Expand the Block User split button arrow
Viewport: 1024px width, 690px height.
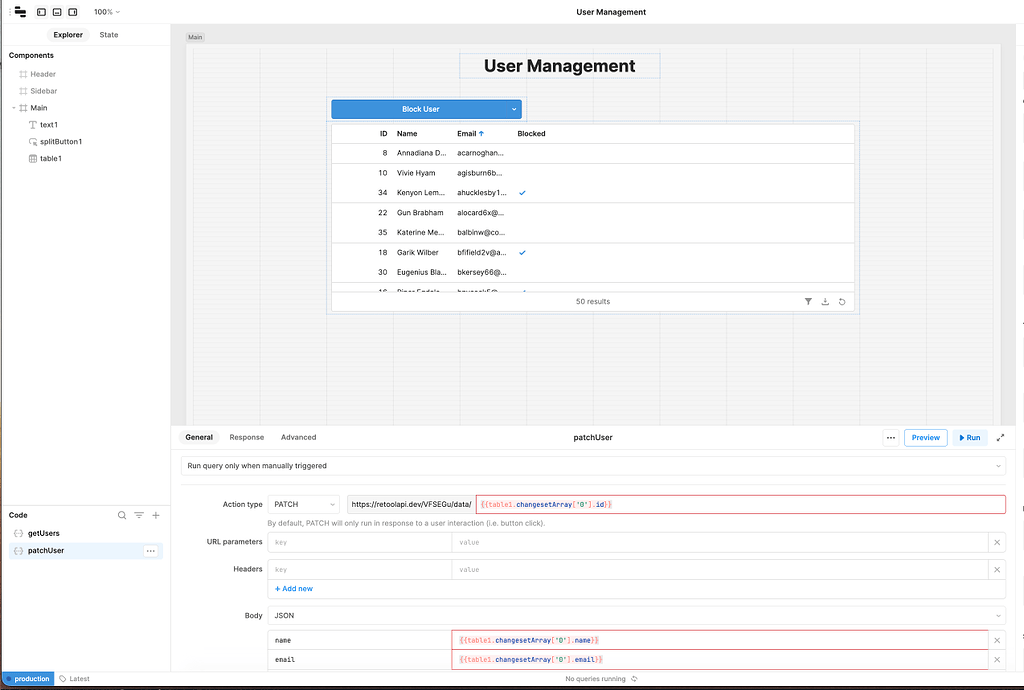515,109
